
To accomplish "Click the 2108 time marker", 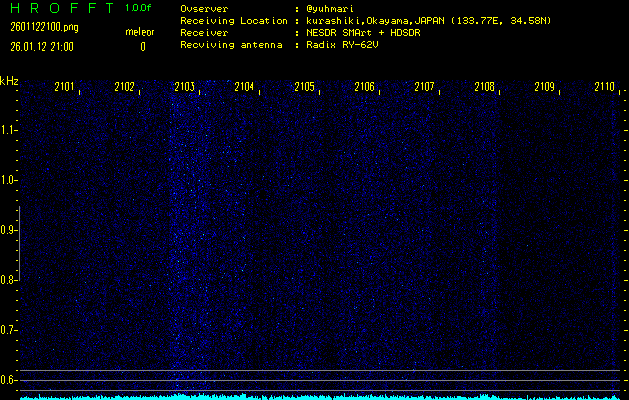I will 485,87.
